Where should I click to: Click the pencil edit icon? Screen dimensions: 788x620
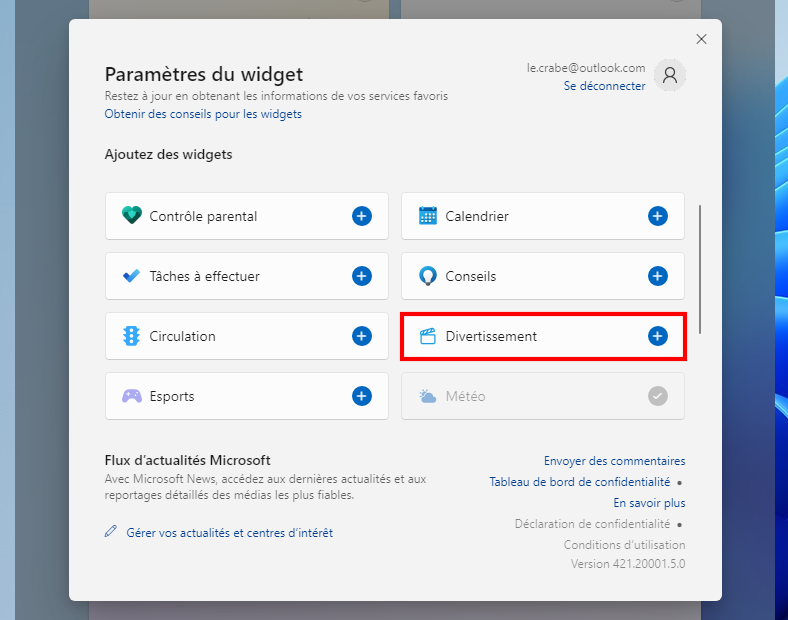(x=111, y=531)
